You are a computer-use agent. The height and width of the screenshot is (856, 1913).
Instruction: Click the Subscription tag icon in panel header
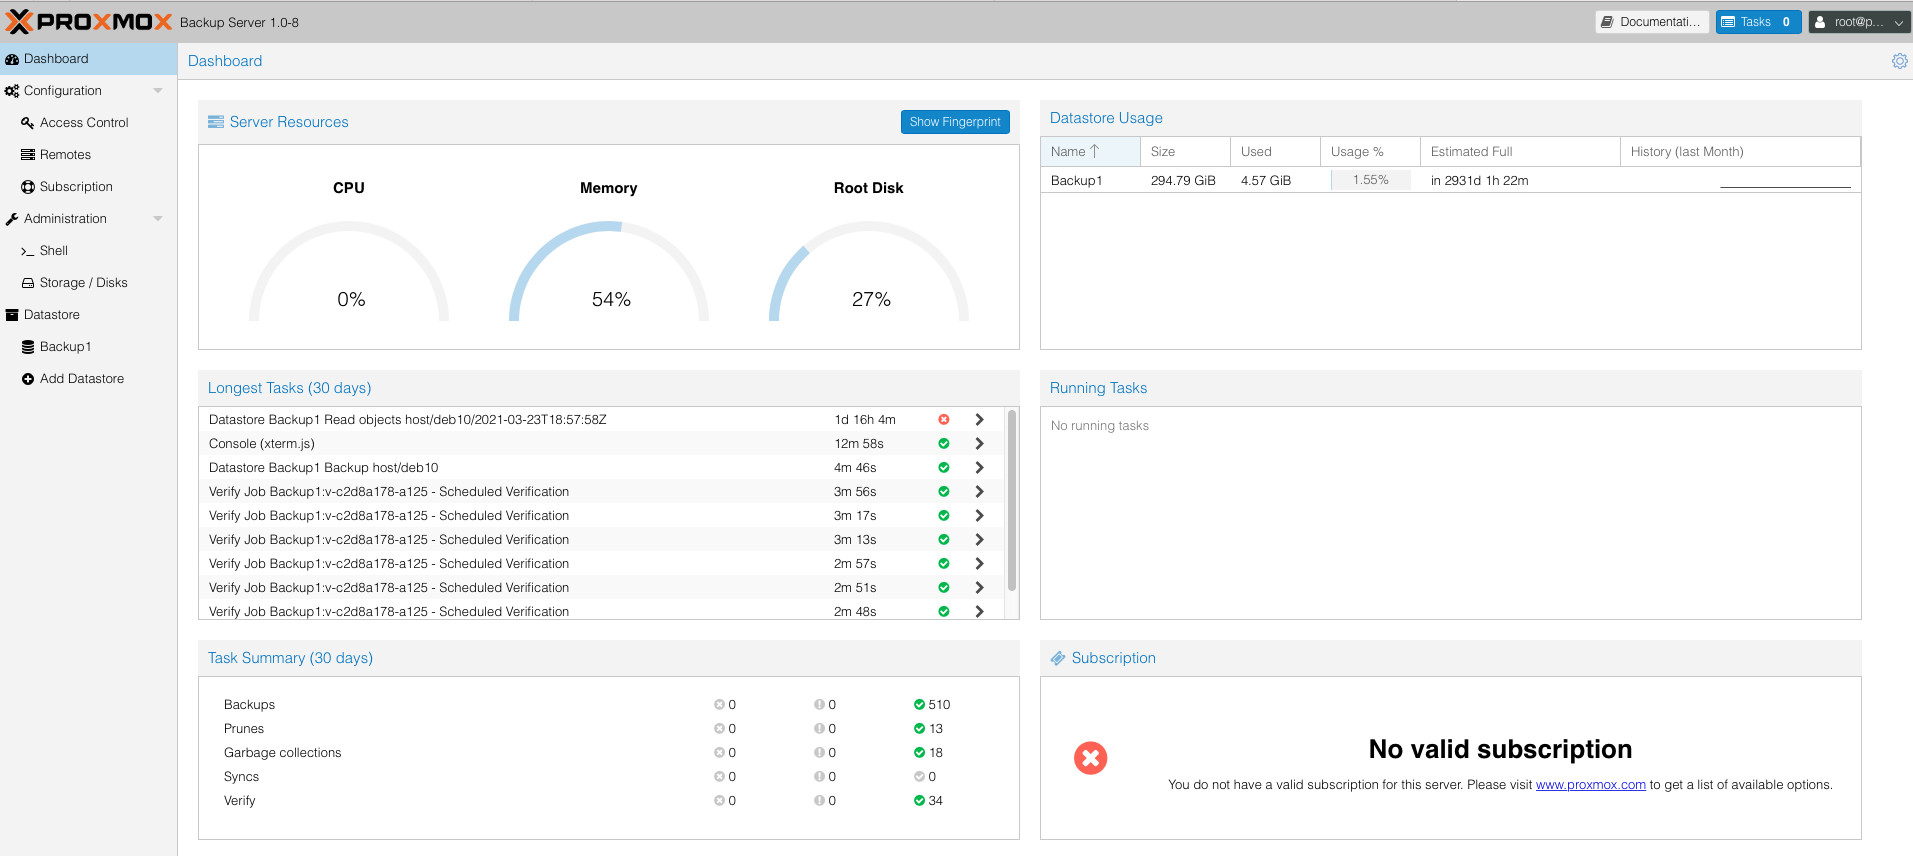(1058, 658)
